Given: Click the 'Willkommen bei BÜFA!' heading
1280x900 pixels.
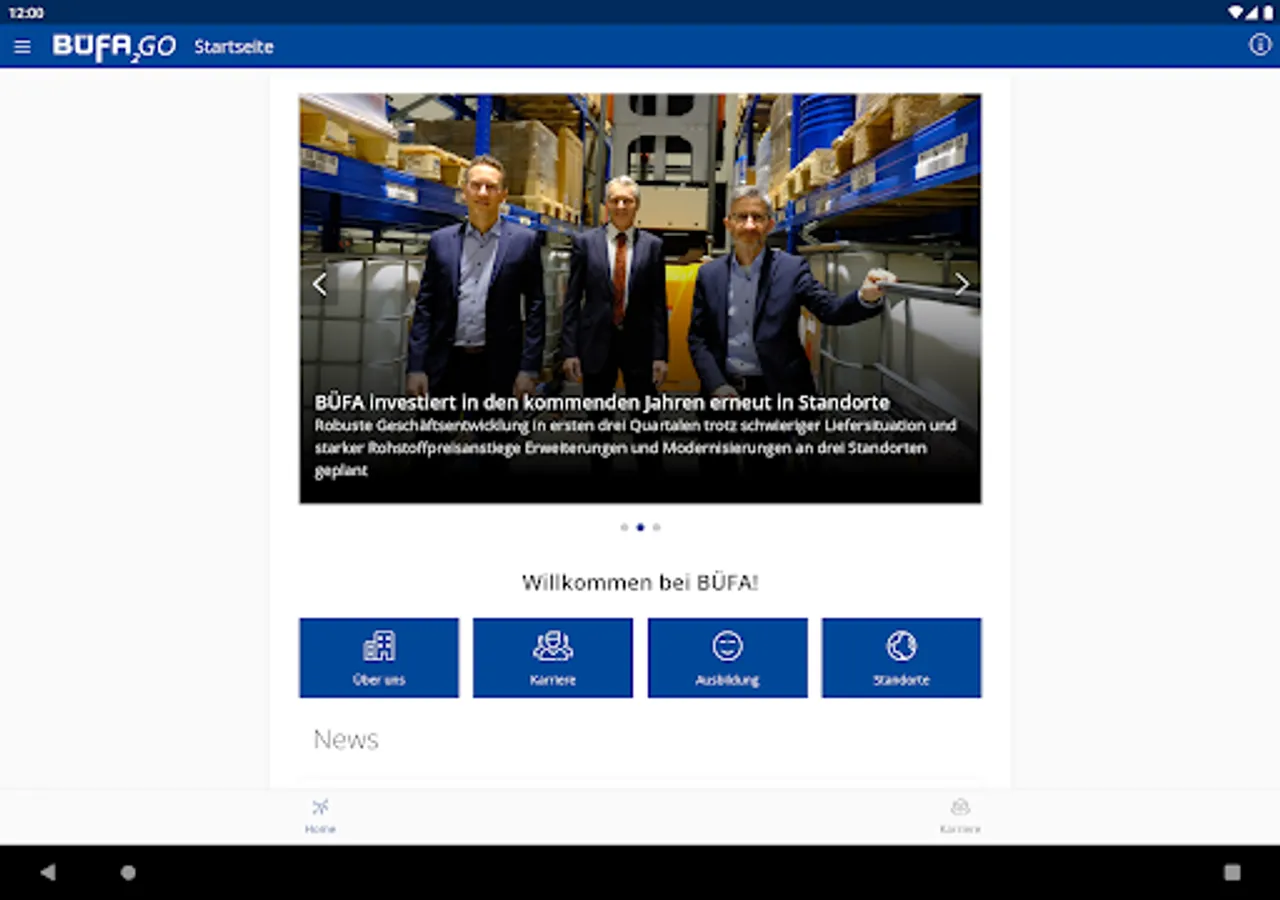Looking at the screenshot, I should [640, 582].
